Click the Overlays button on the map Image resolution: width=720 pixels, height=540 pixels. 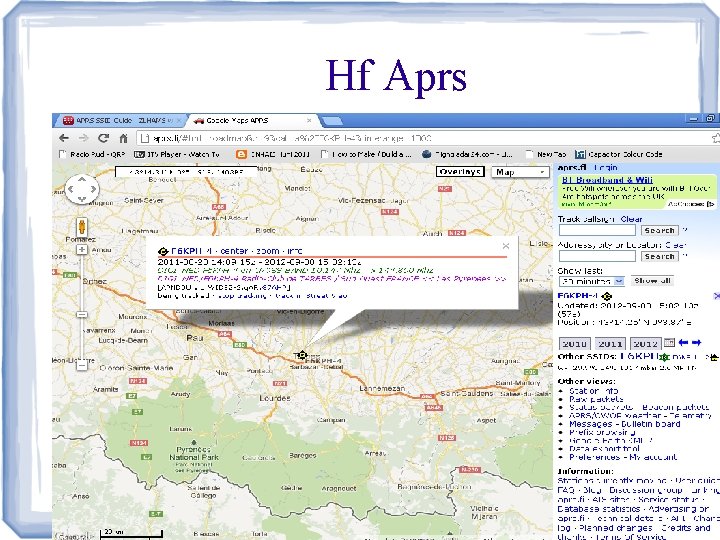click(x=460, y=172)
